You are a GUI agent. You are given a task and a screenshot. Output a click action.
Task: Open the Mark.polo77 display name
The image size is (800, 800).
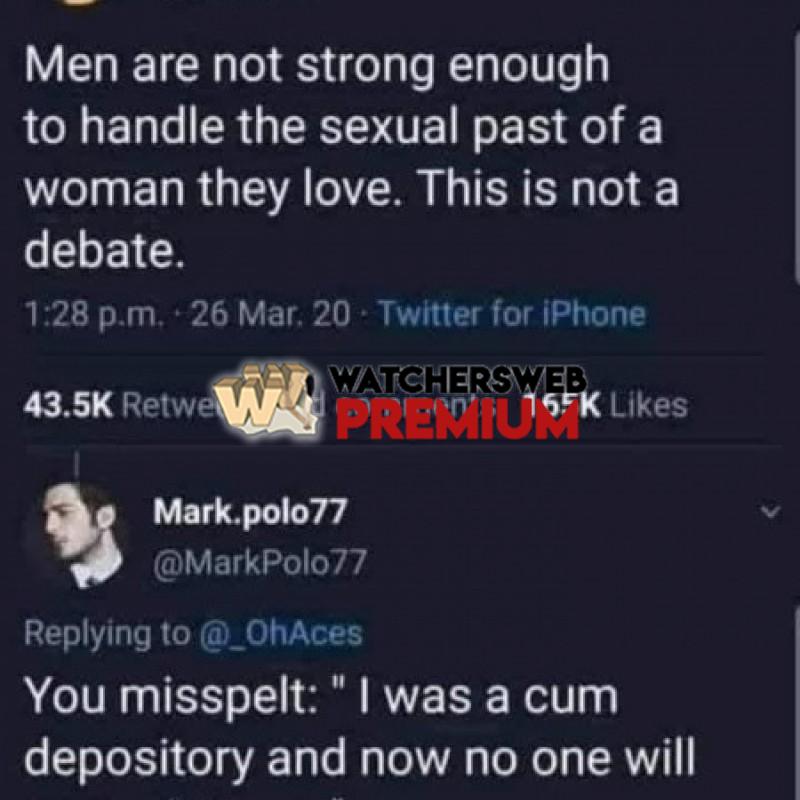[250, 512]
